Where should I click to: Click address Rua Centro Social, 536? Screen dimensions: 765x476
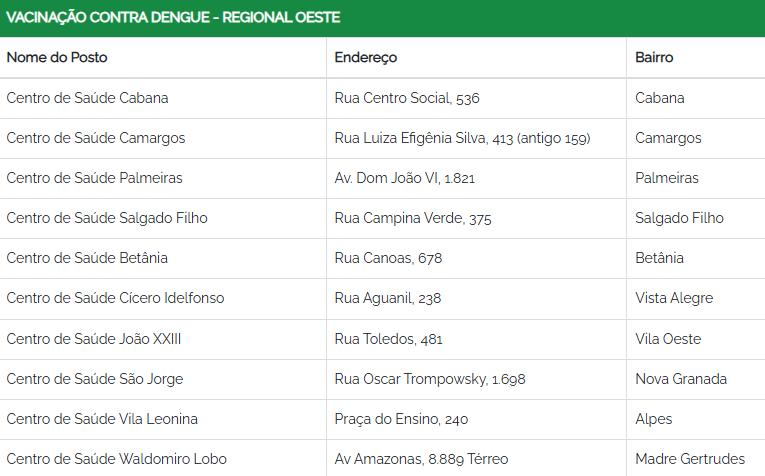pyautogui.click(x=407, y=98)
